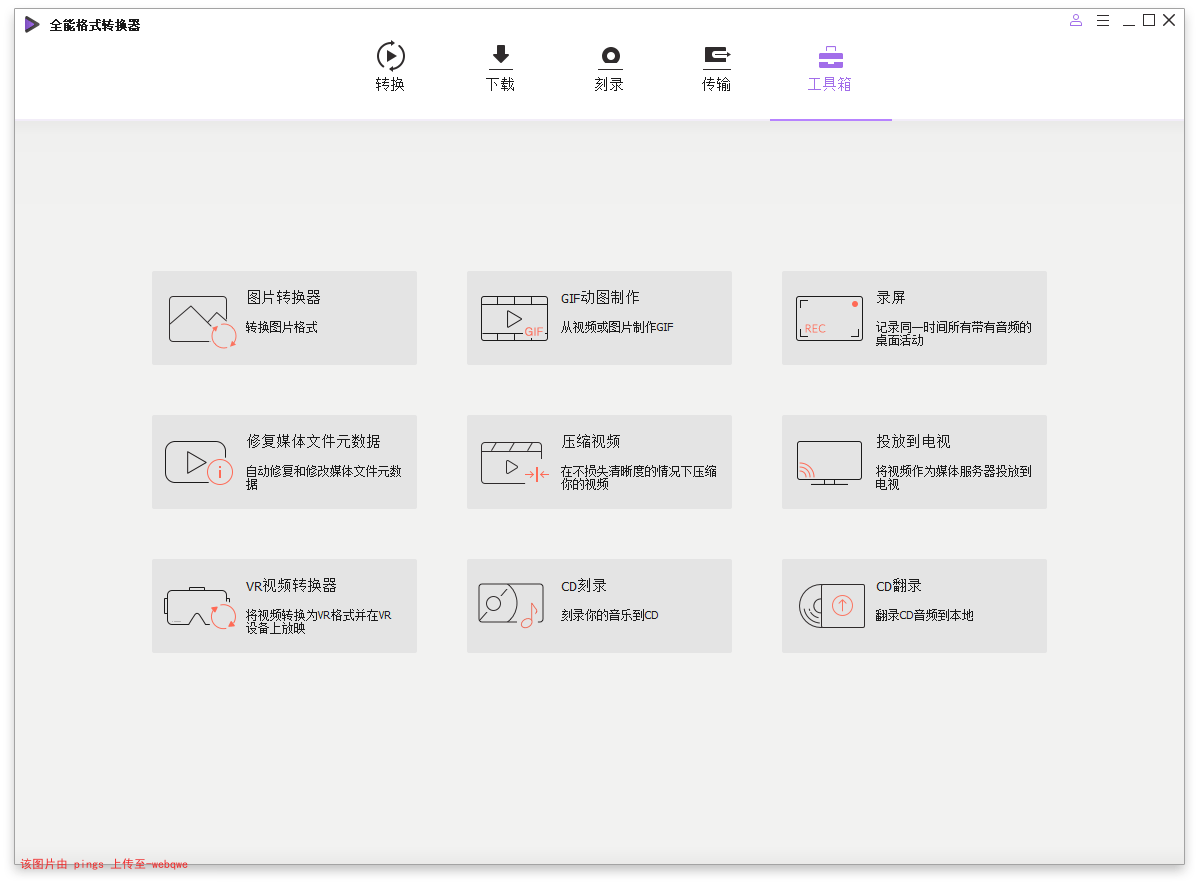This screenshot has width=1199, height=888.
Task: Click the 全能格式转换器 app logo icon
Action: pyautogui.click(x=32, y=24)
